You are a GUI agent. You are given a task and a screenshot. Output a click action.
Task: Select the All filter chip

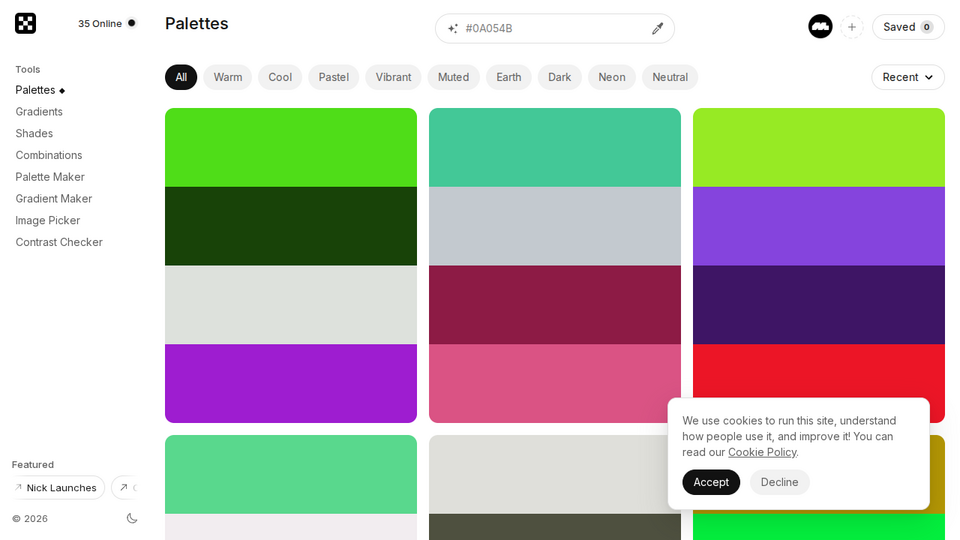coord(181,77)
